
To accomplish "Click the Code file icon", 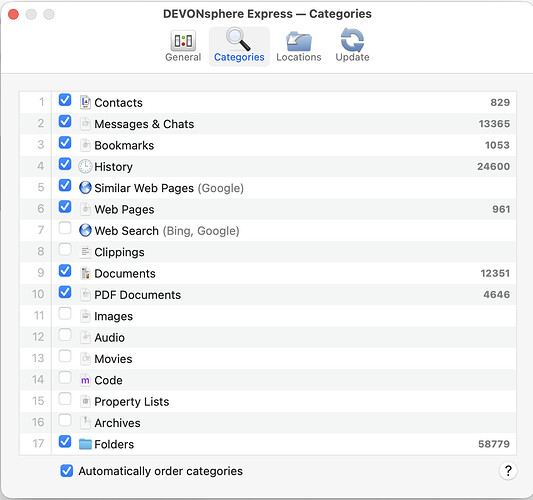I will tap(85, 380).
